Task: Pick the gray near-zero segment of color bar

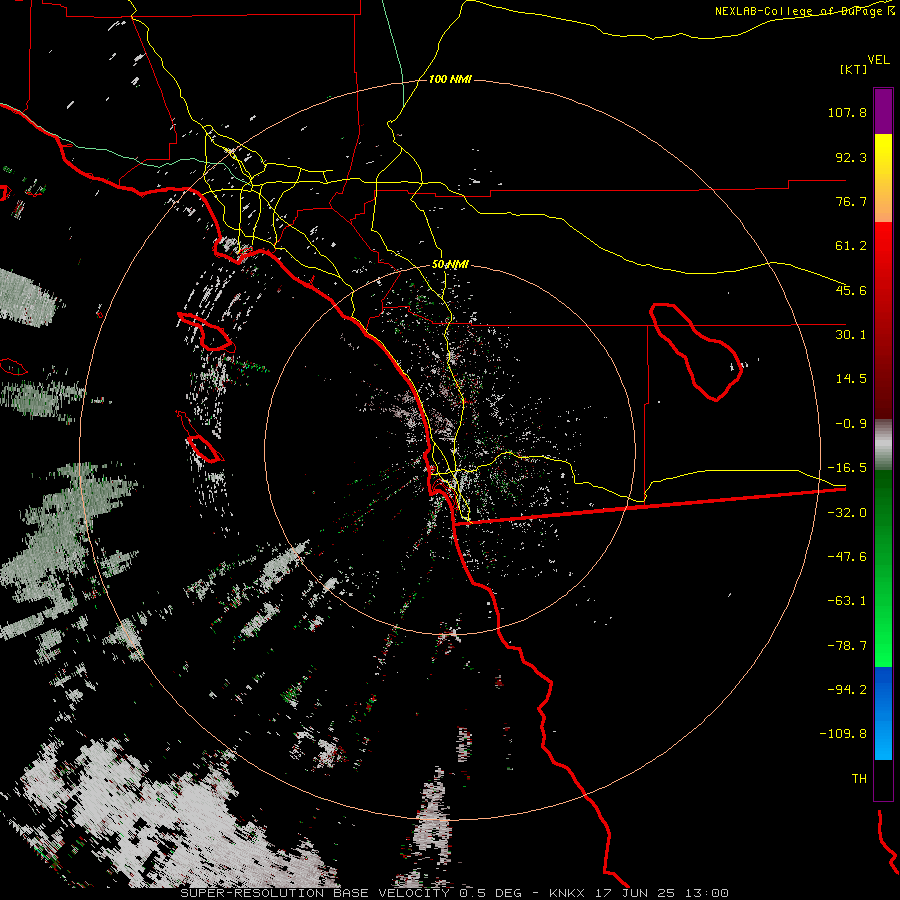Action: tap(883, 444)
